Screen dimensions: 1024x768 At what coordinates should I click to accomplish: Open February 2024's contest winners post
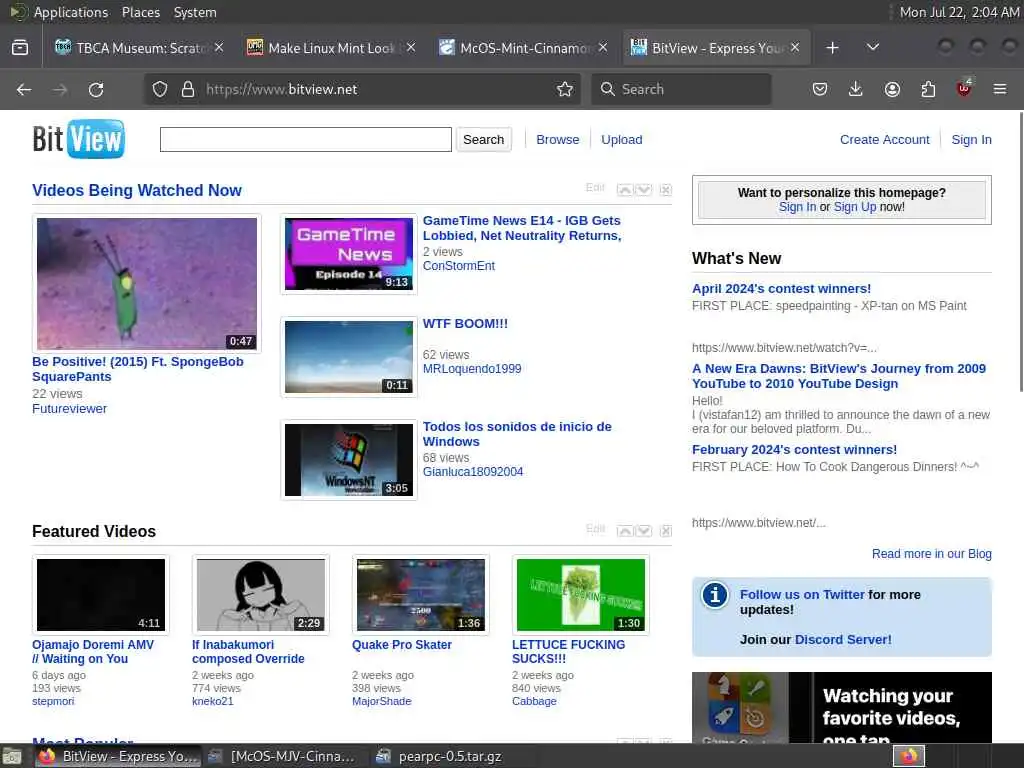click(794, 450)
